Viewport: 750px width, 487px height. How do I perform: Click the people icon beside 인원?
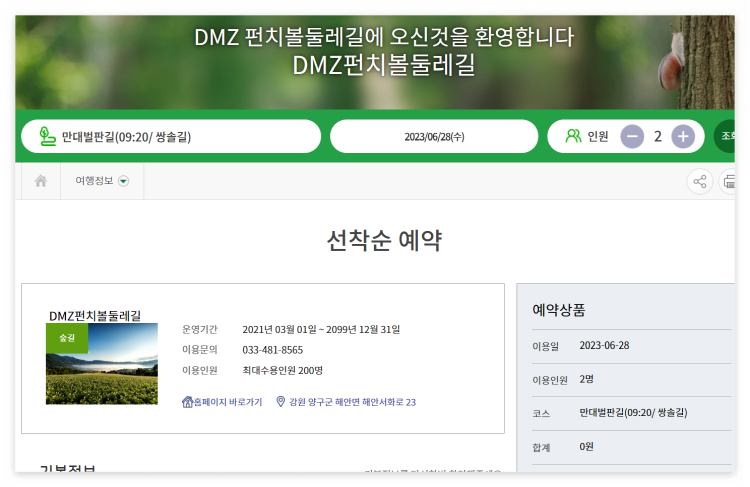point(573,136)
